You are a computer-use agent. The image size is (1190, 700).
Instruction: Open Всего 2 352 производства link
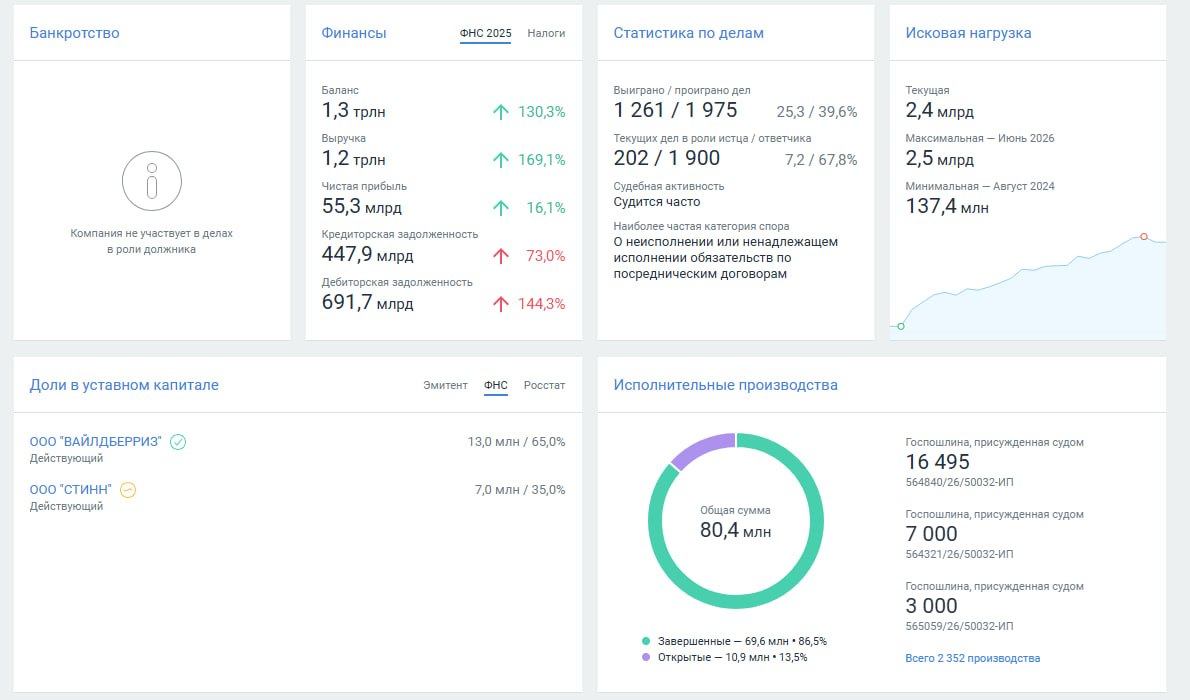pos(972,658)
